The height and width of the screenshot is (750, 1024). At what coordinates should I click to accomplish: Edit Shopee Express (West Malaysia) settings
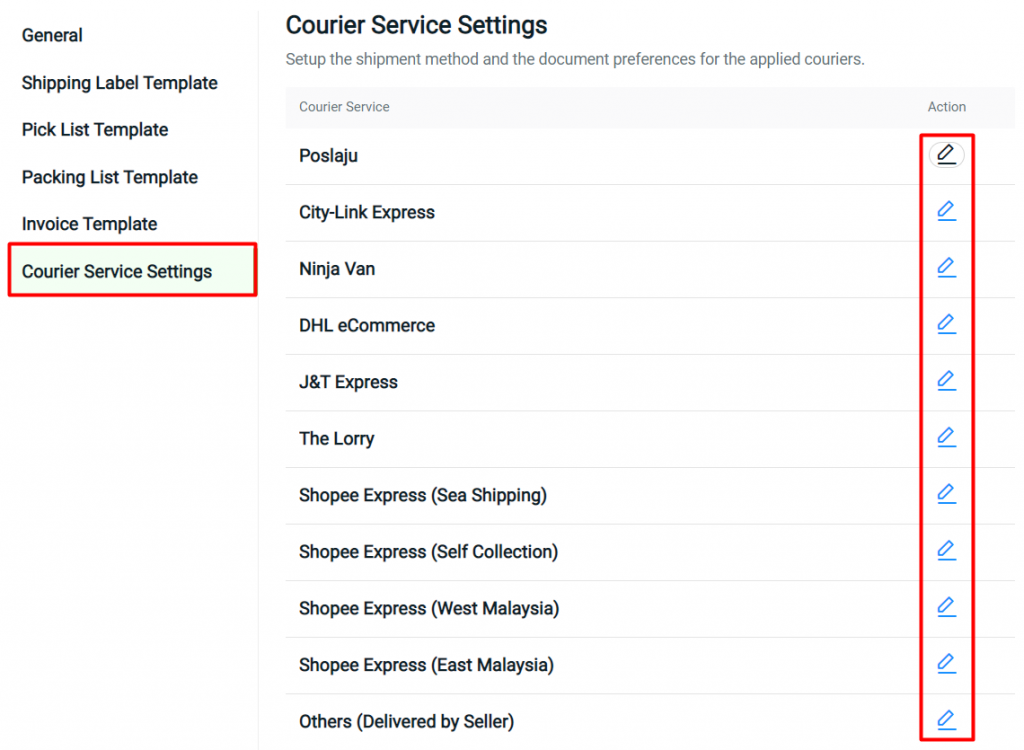coord(947,606)
